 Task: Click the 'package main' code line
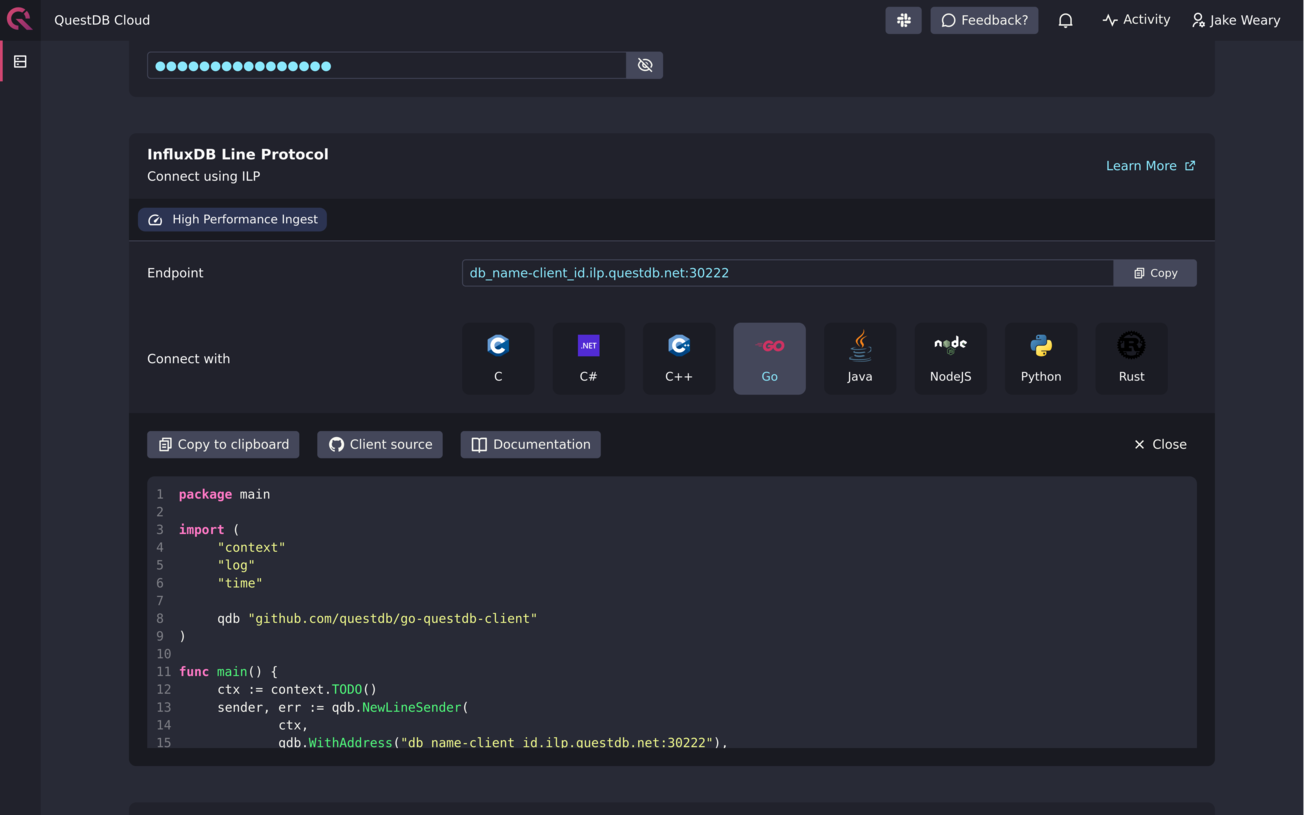(x=224, y=494)
